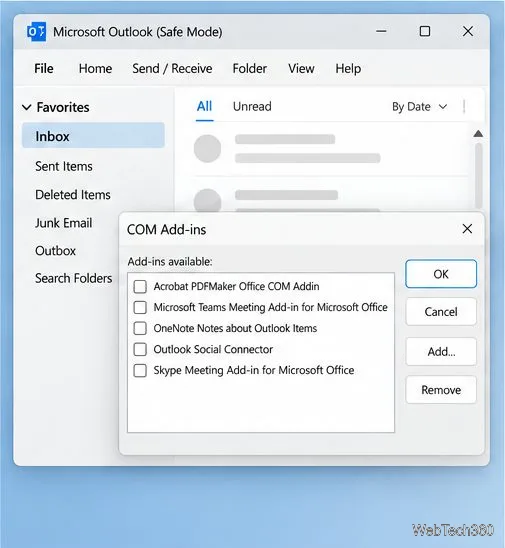Select Search Folders in sidebar
Image resolution: width=505 pixels, height=548 pixels.
73,279
